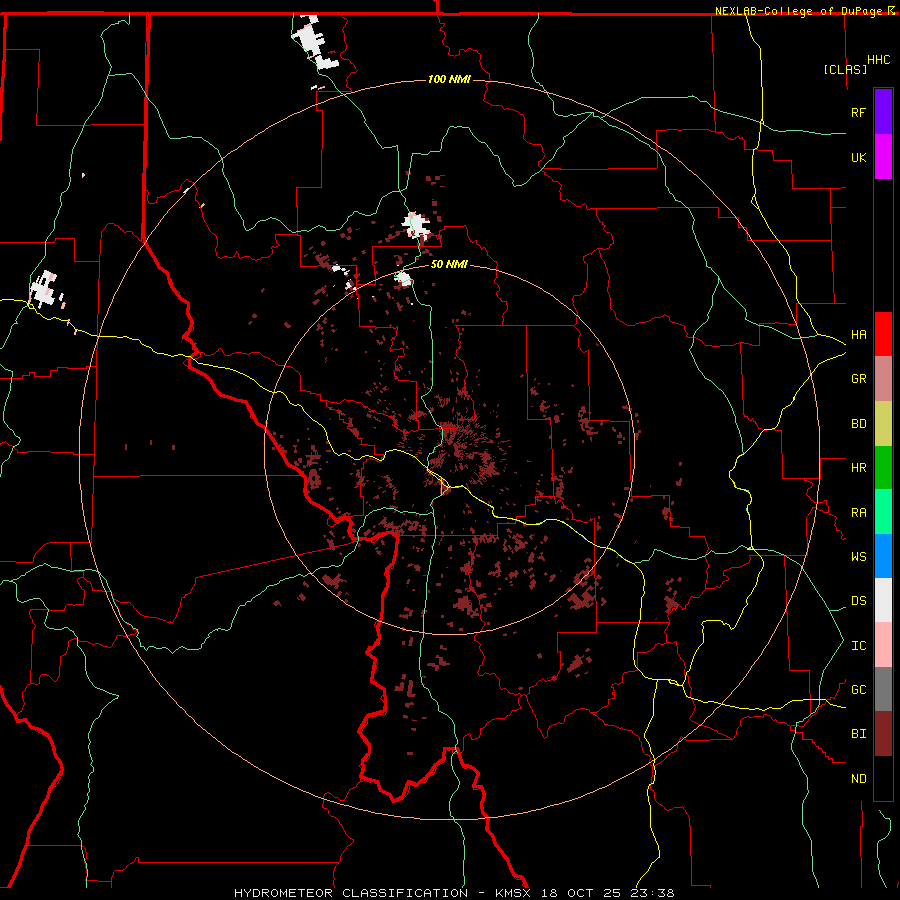This screenshot has width=900, height=900.
Task: Click the WS legend label
Action: [859, 557]
